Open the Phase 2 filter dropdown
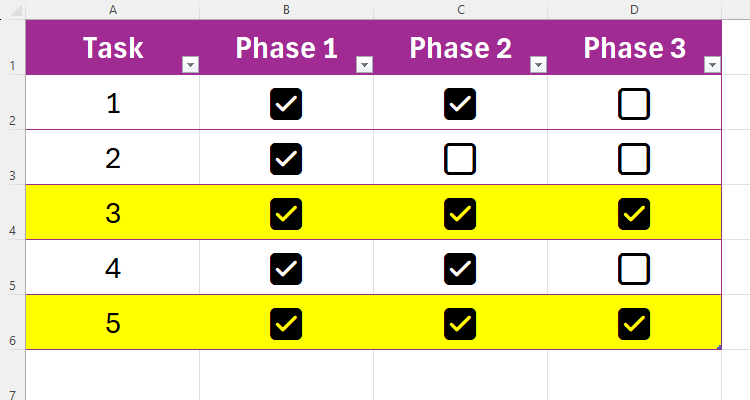The width and height of the screenshot is (750, 400). (x=538, y=65)
